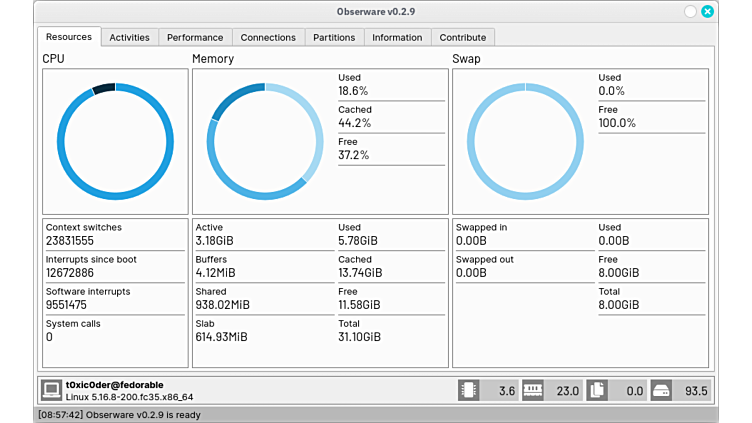Click the CPU usage ring chart
Image resolution: width=752 pixels, height=423 pixels.
pyautogui.click(x=115, y=141)
